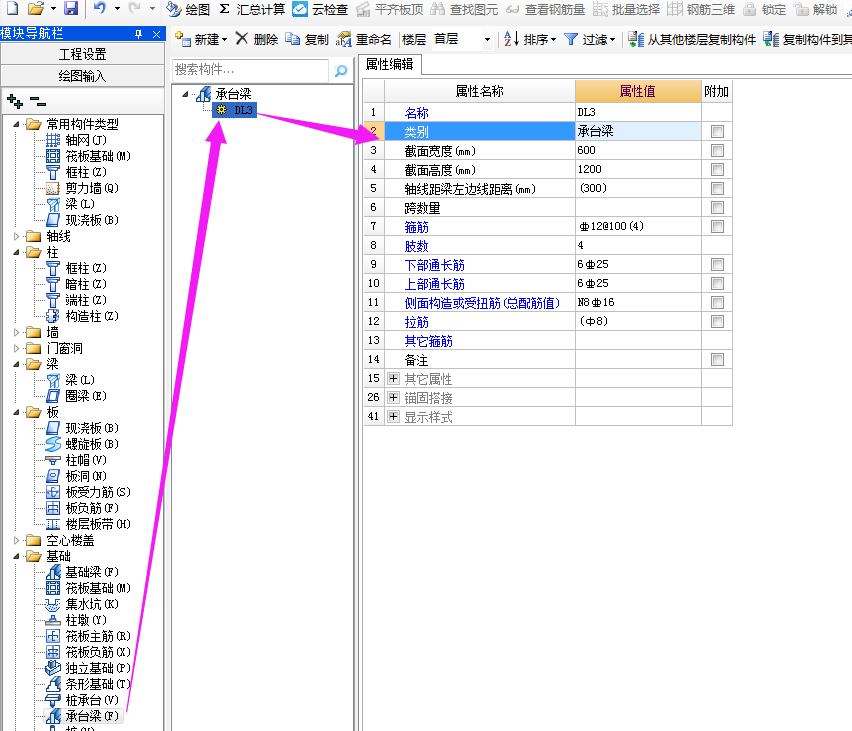
Task: Toggle 附加 checkbox for 跨数量
Action: (x=717, y=207)
